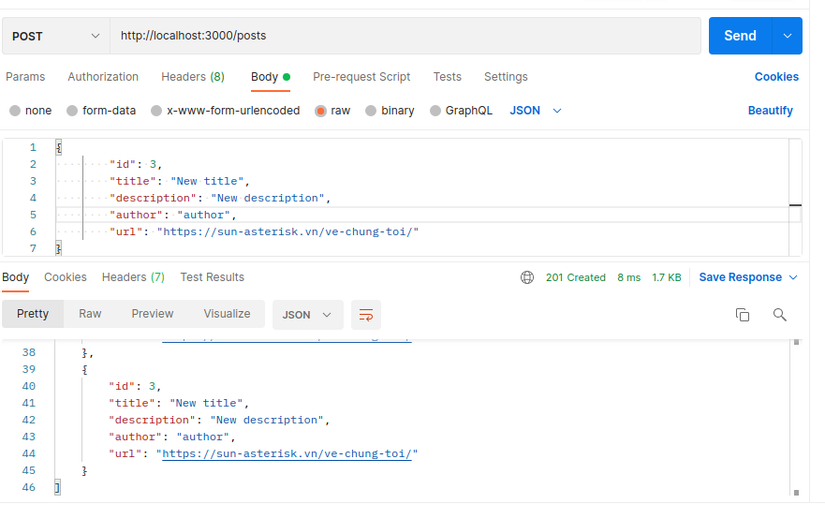Click the Beautify link

click(x=770, y=111)
